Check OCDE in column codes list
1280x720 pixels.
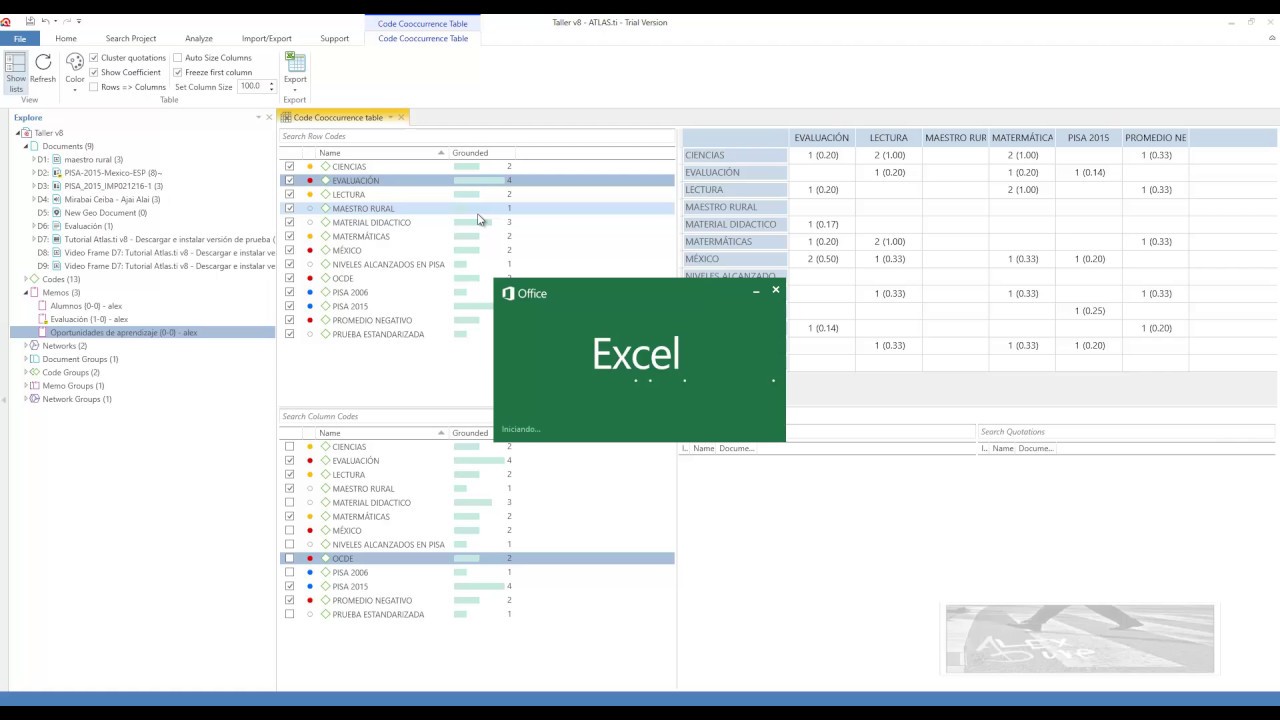290,558
